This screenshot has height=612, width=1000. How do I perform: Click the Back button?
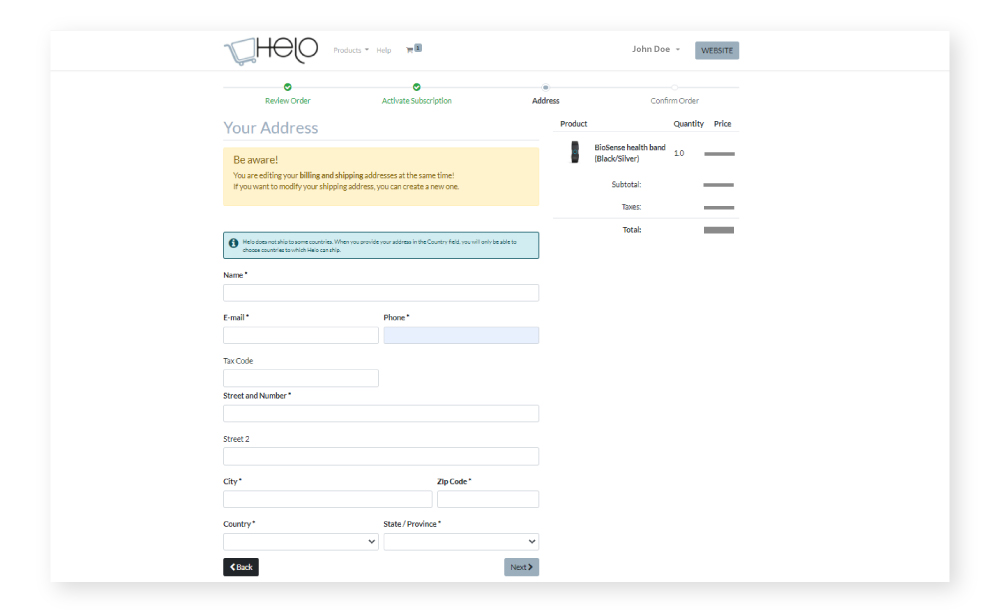point(241,567)
